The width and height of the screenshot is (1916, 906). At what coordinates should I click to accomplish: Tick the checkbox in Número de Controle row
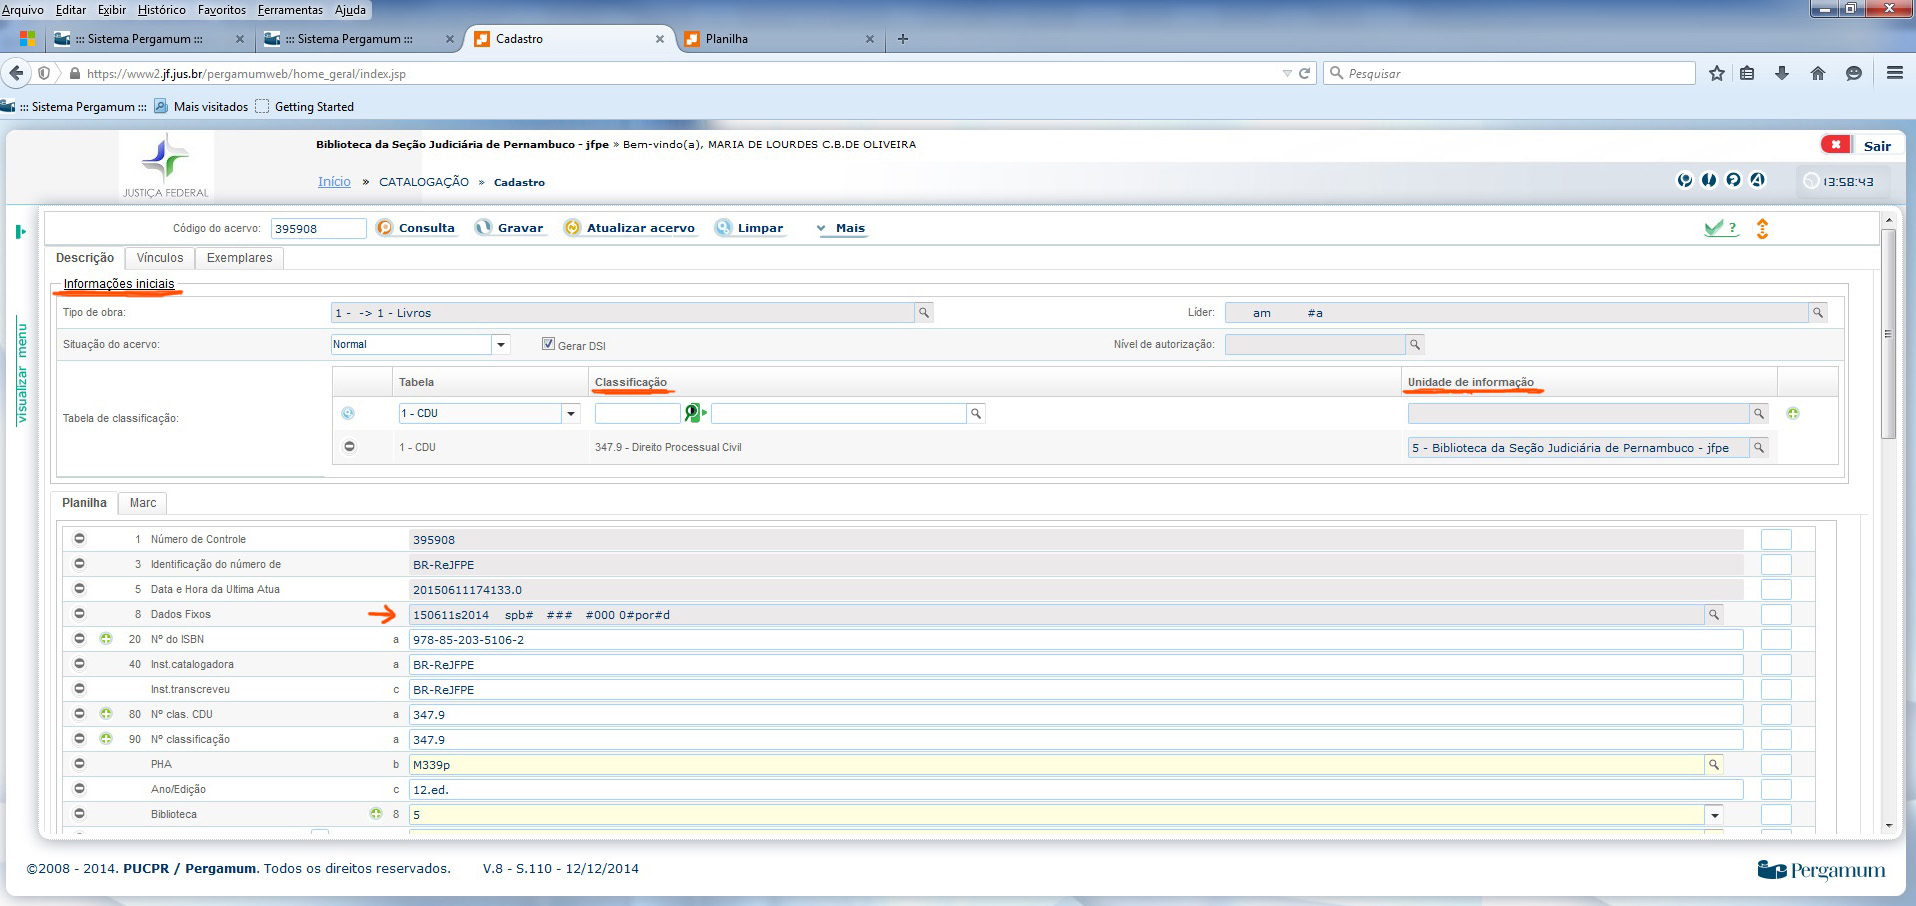tap(1775, 540)
